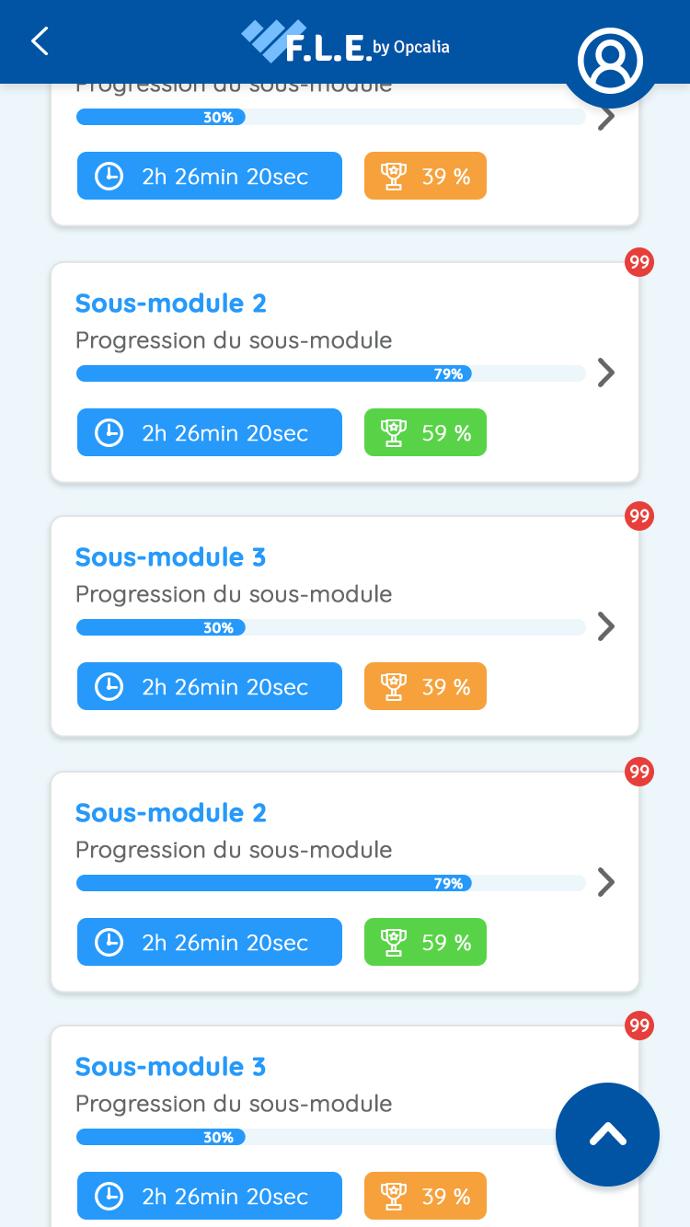Tap the trophy icon in the first Sous-module 3 orange badge
Screen dimensions: 690x1227
pos(394,686)
